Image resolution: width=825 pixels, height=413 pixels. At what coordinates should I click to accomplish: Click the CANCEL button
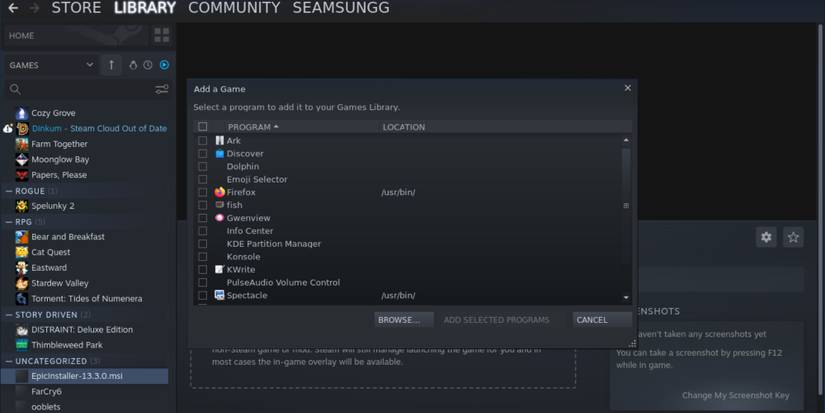click(602, 320)
